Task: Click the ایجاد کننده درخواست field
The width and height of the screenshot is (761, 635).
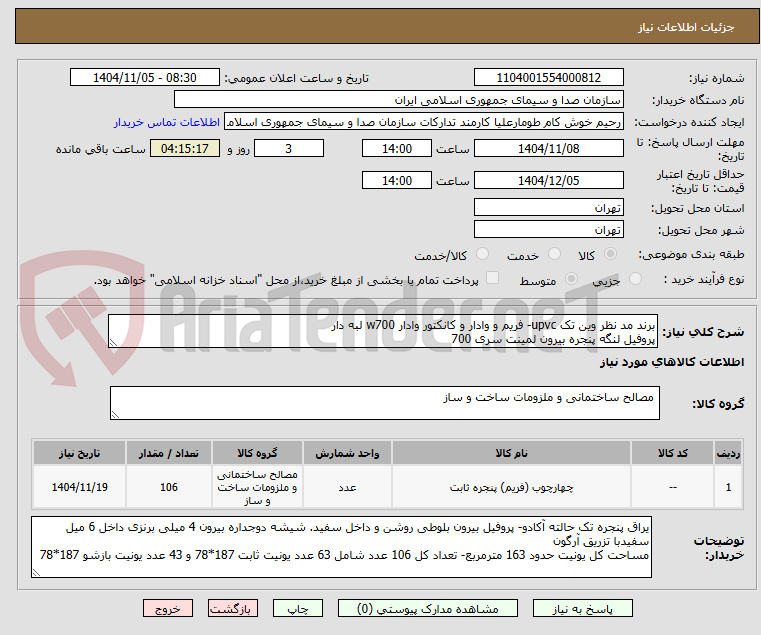Action: tap(424, 122)
